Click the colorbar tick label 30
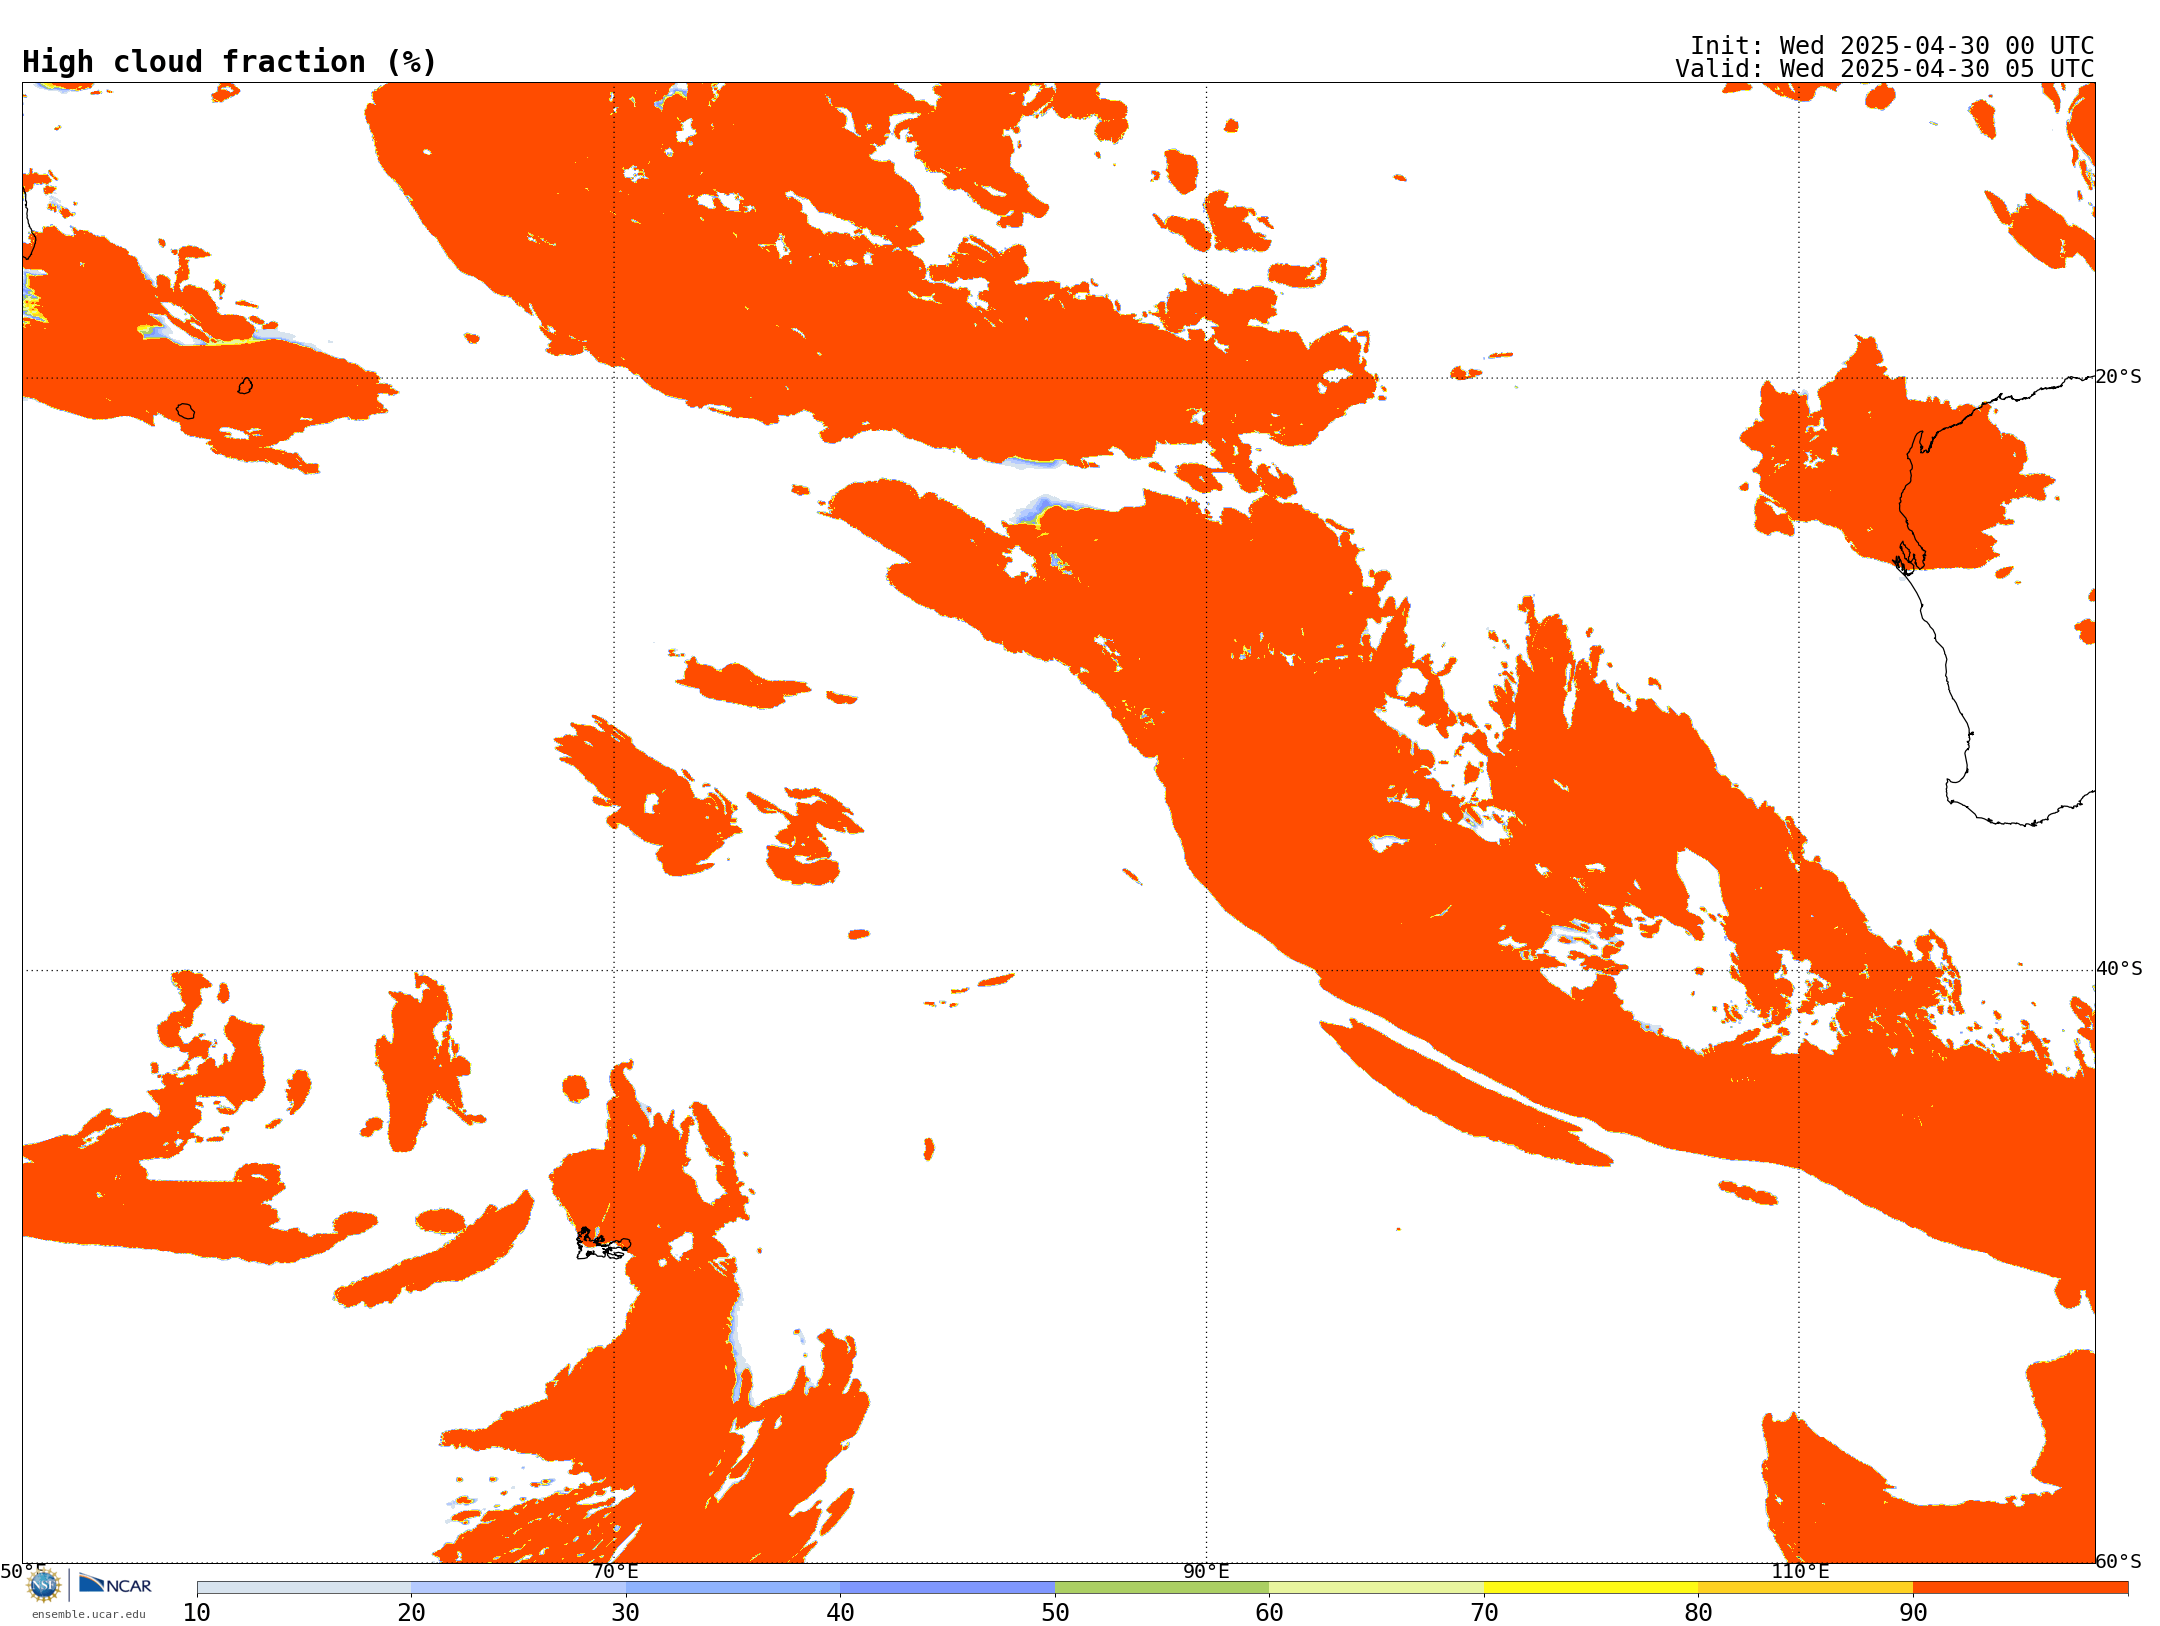This screenshot has width=2160, height=1626. 626,1612
